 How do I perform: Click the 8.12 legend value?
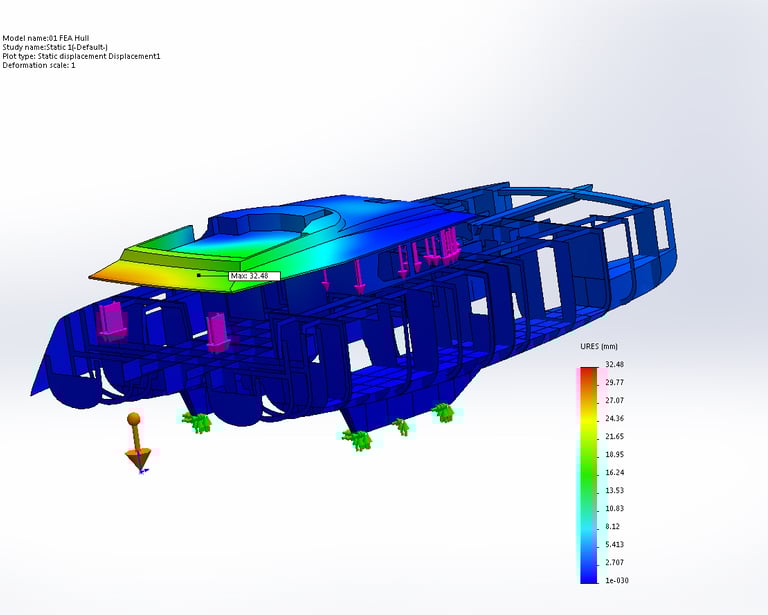click(x=612, y=527)
